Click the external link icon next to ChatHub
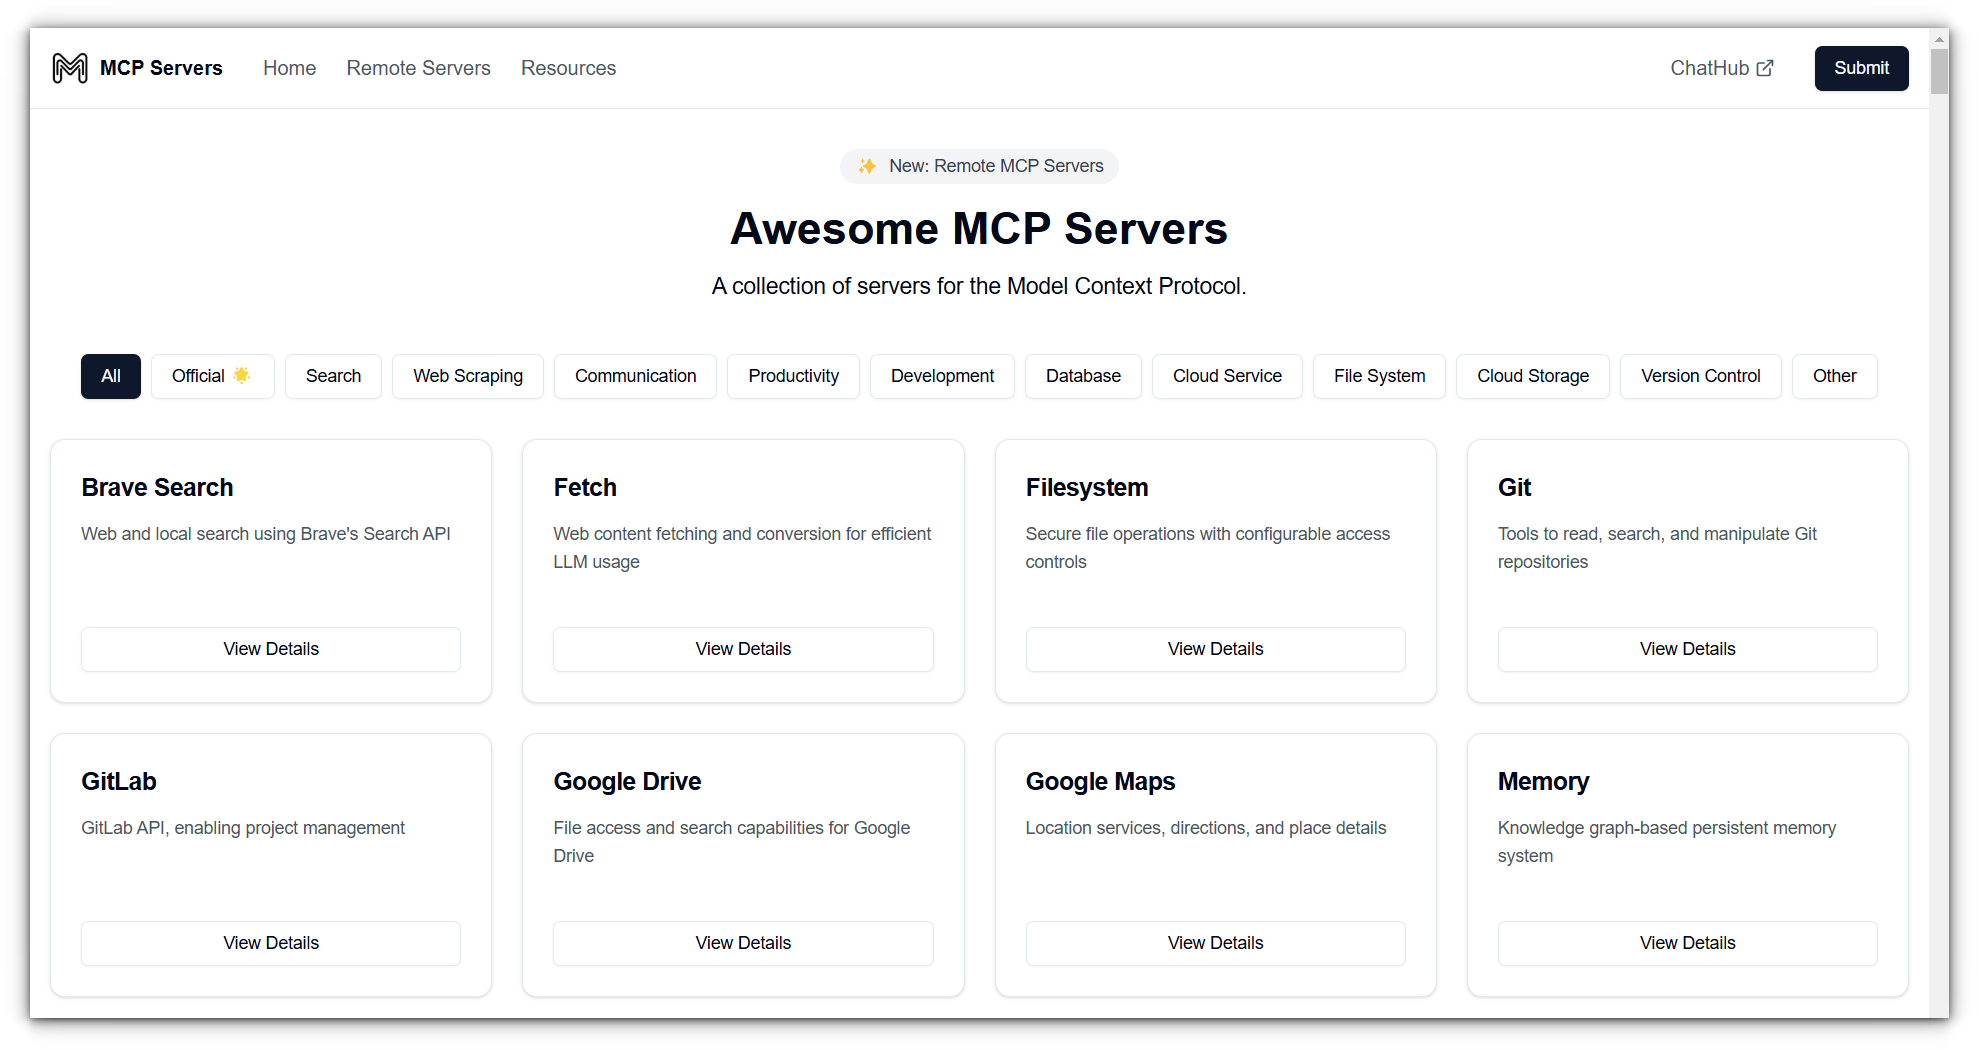 (x=1766, y=67)
